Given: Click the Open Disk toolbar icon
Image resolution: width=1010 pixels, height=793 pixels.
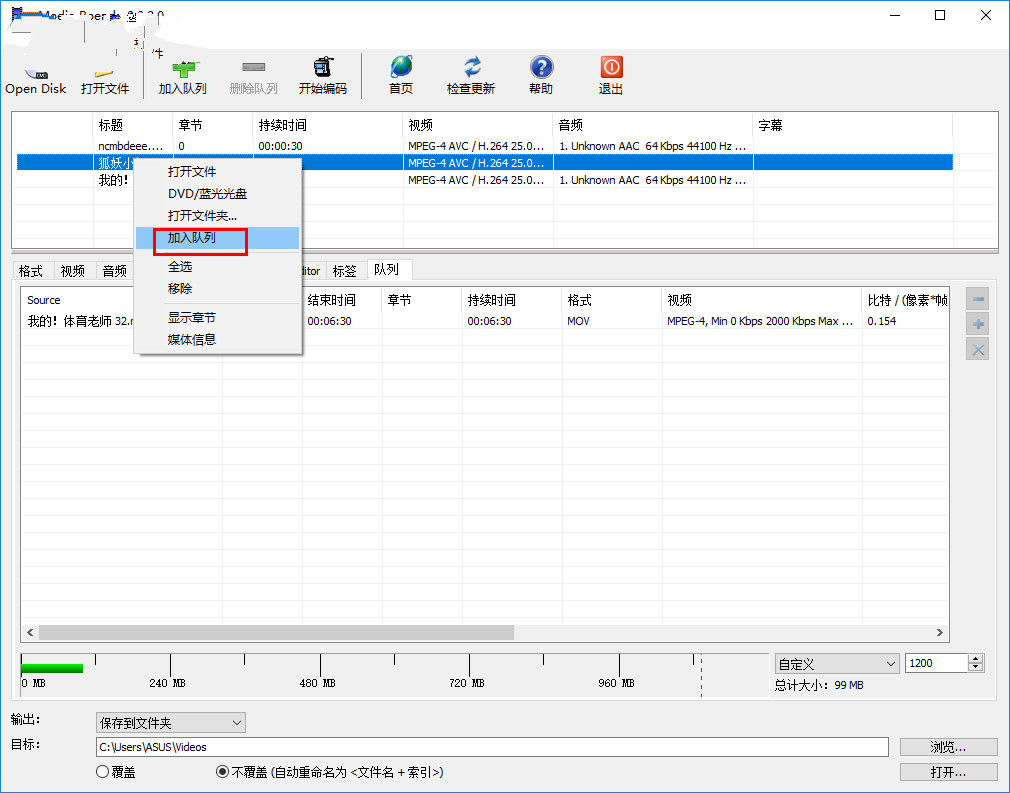Looking at the screenshot, I should (35, 76).
